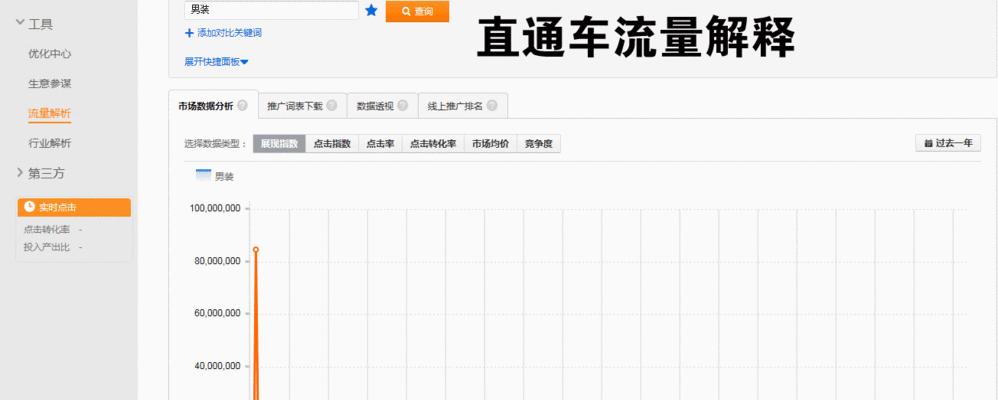
Task: Click the 40,000,000 axis label
Action: [x=218, y=366]
